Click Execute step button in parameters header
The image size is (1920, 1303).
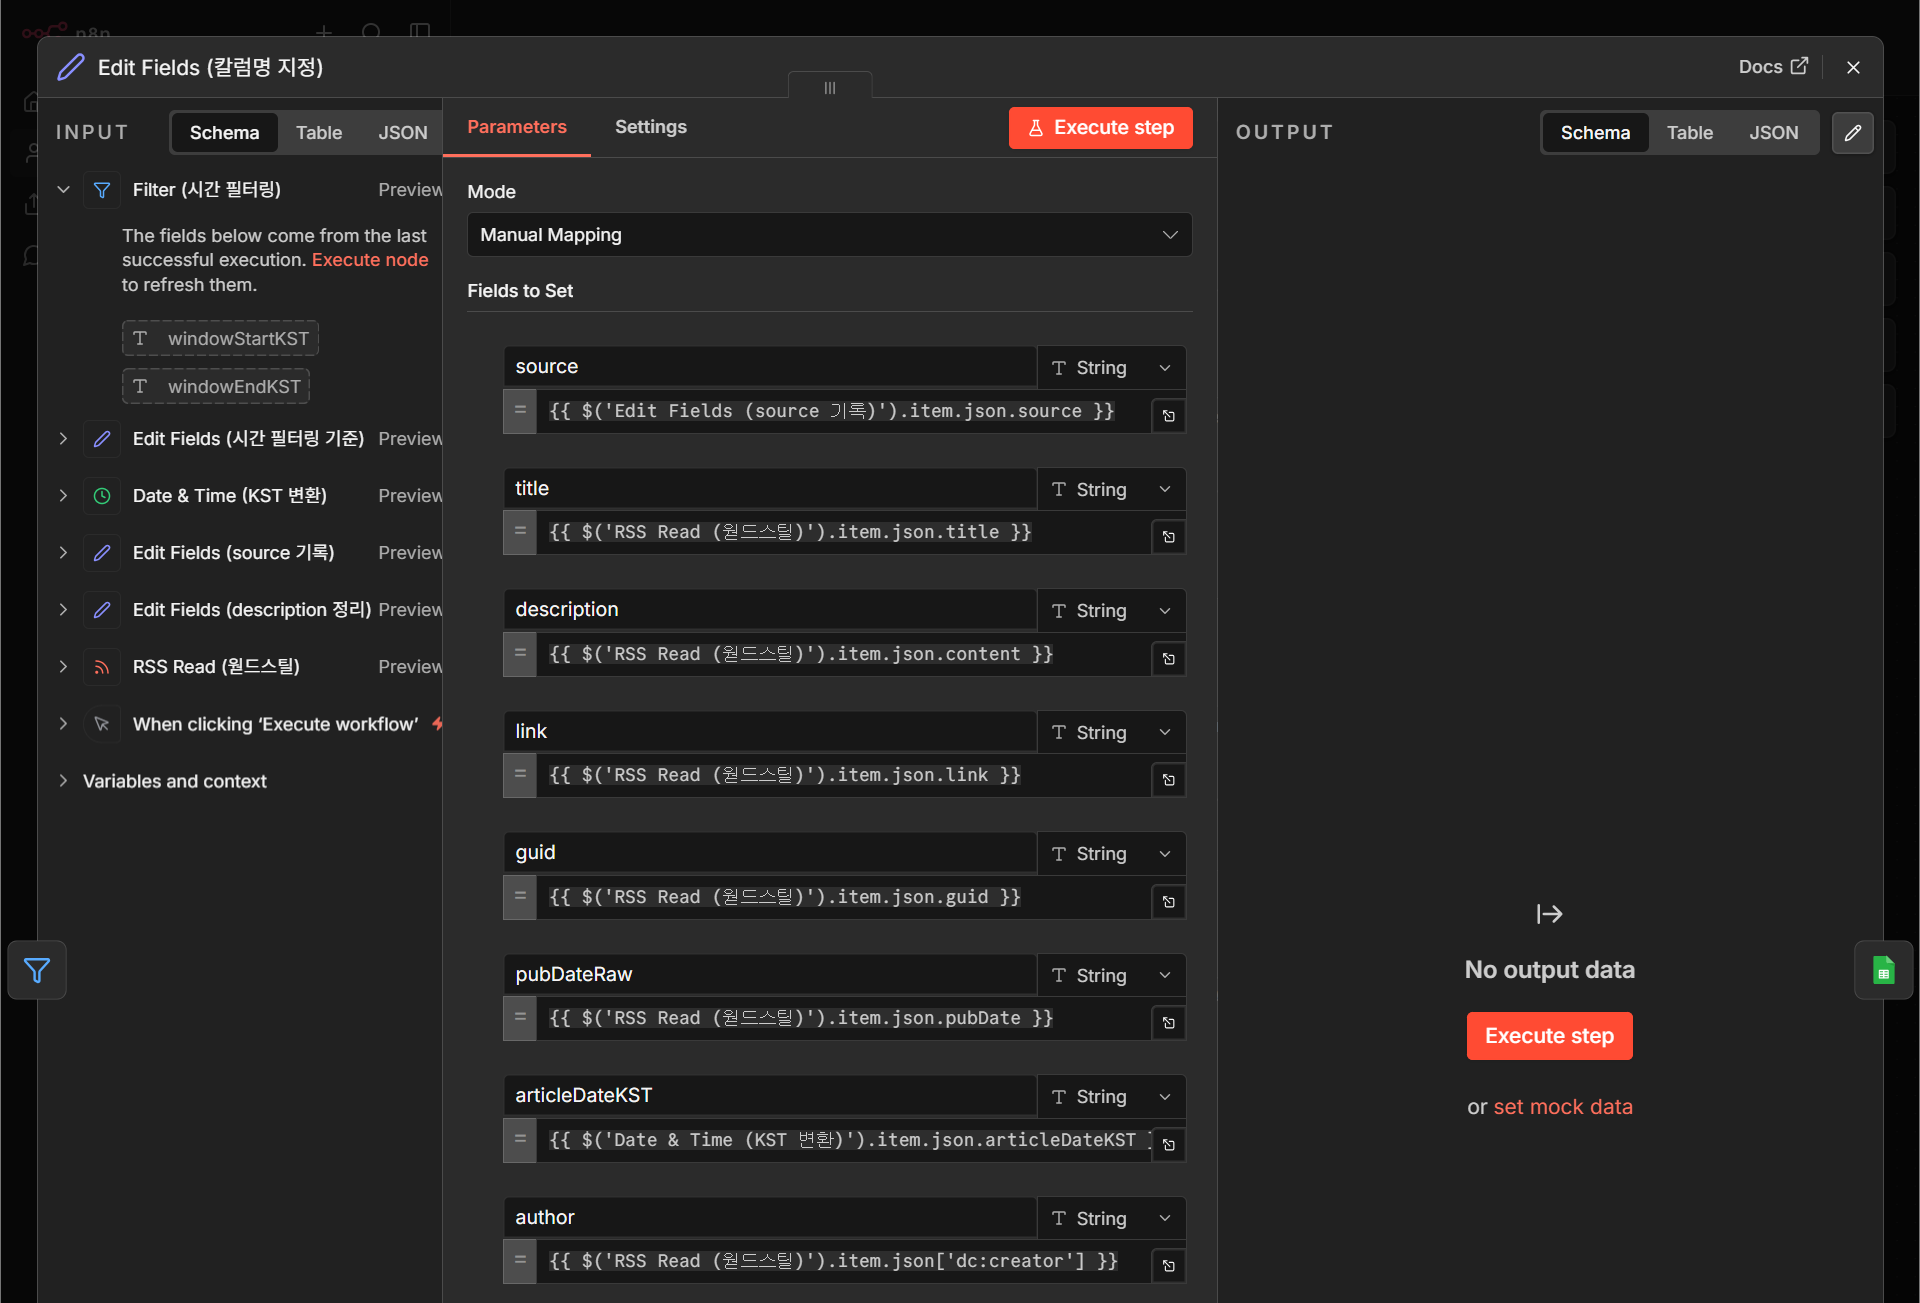tap(1101, 128)
